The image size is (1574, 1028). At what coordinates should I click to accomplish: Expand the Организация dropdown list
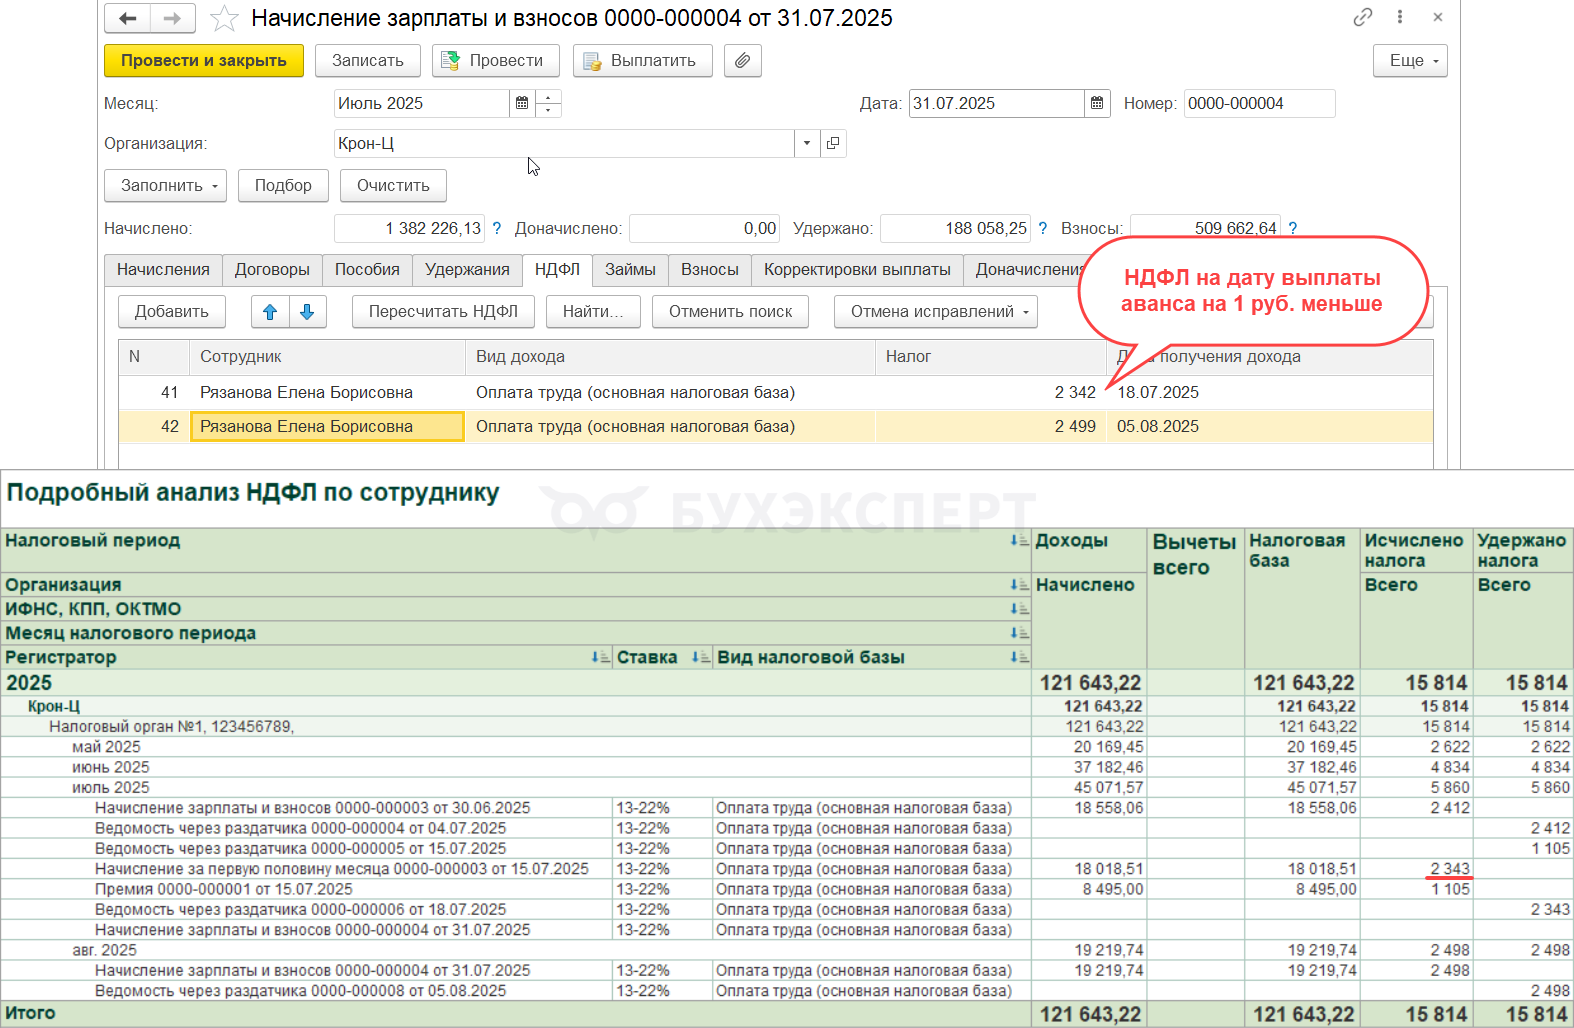tap(807, 143)
